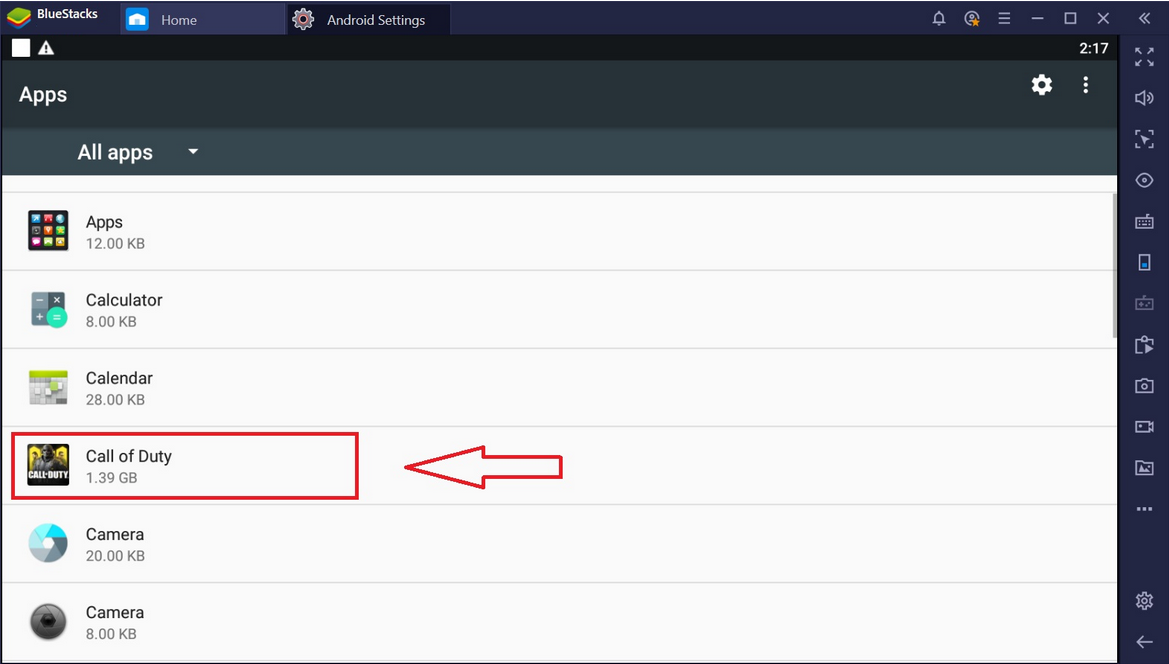The image size is (1169, 664).
Task: Open the BlueStacks notifications bell
Action: tap(939, 19)
